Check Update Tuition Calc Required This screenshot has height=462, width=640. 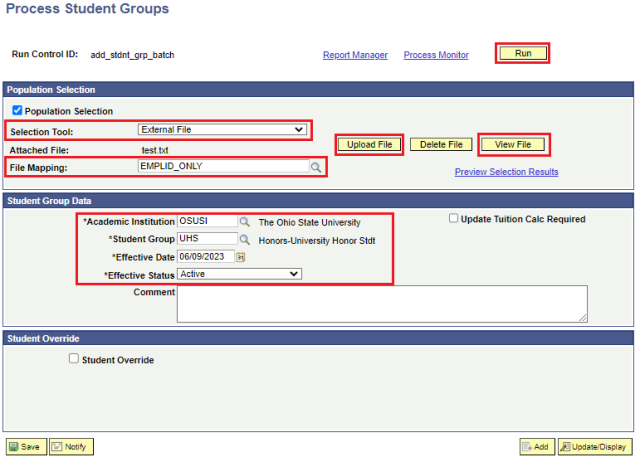pyautogui.click(x=453, y=218)
